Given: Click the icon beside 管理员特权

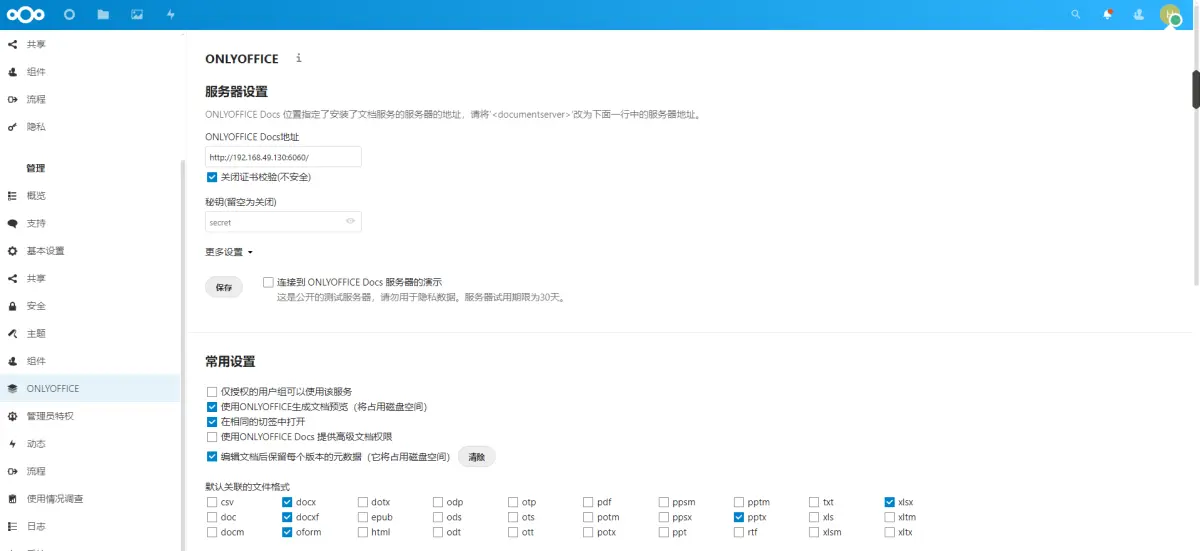Looking at the screenshot, I should (x=13, y=416).
